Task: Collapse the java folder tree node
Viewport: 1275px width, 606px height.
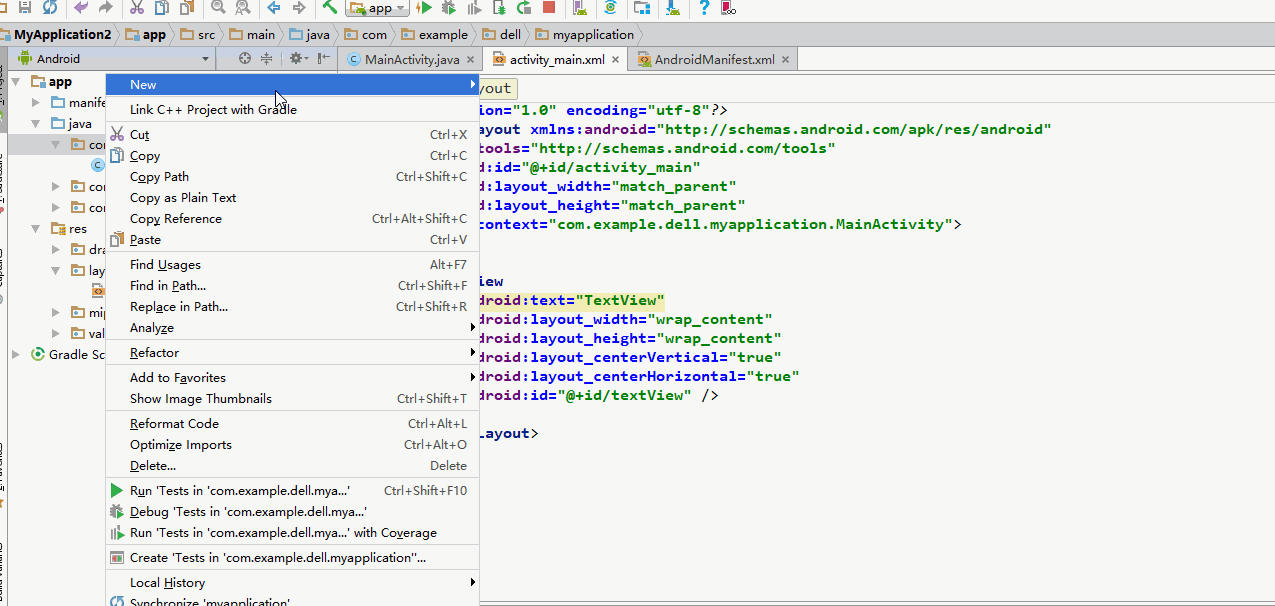Action: pyautogui.click(x=36, y=124)
